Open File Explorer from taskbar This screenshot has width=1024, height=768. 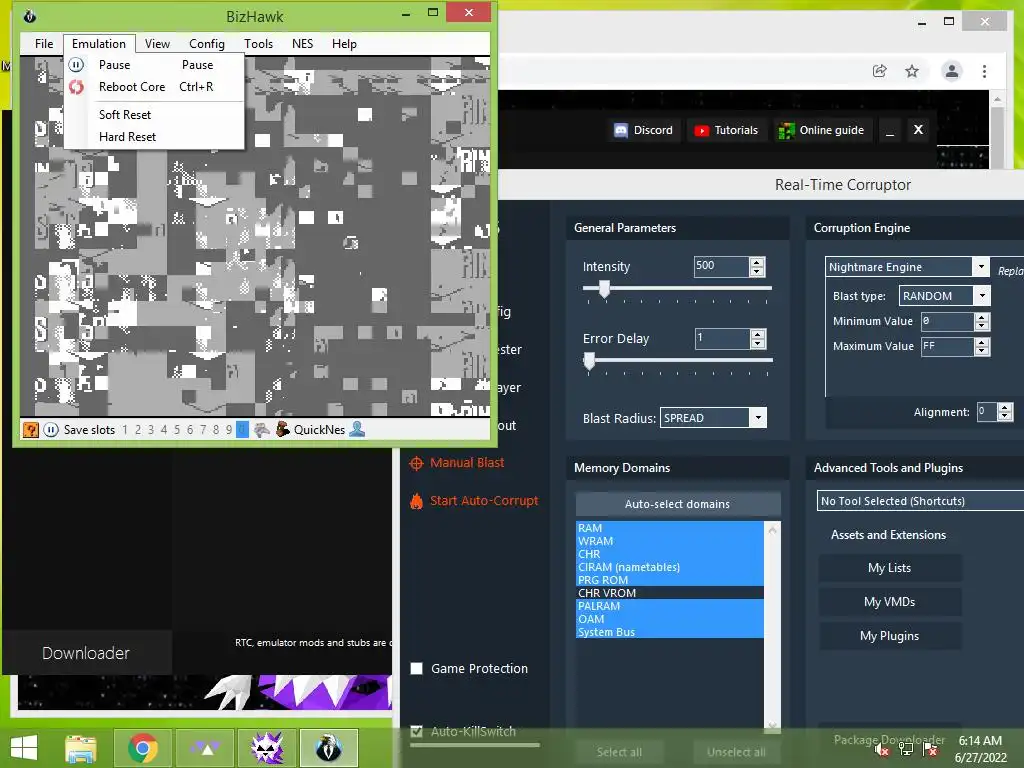pyautogui.click(x=81, y=748)
